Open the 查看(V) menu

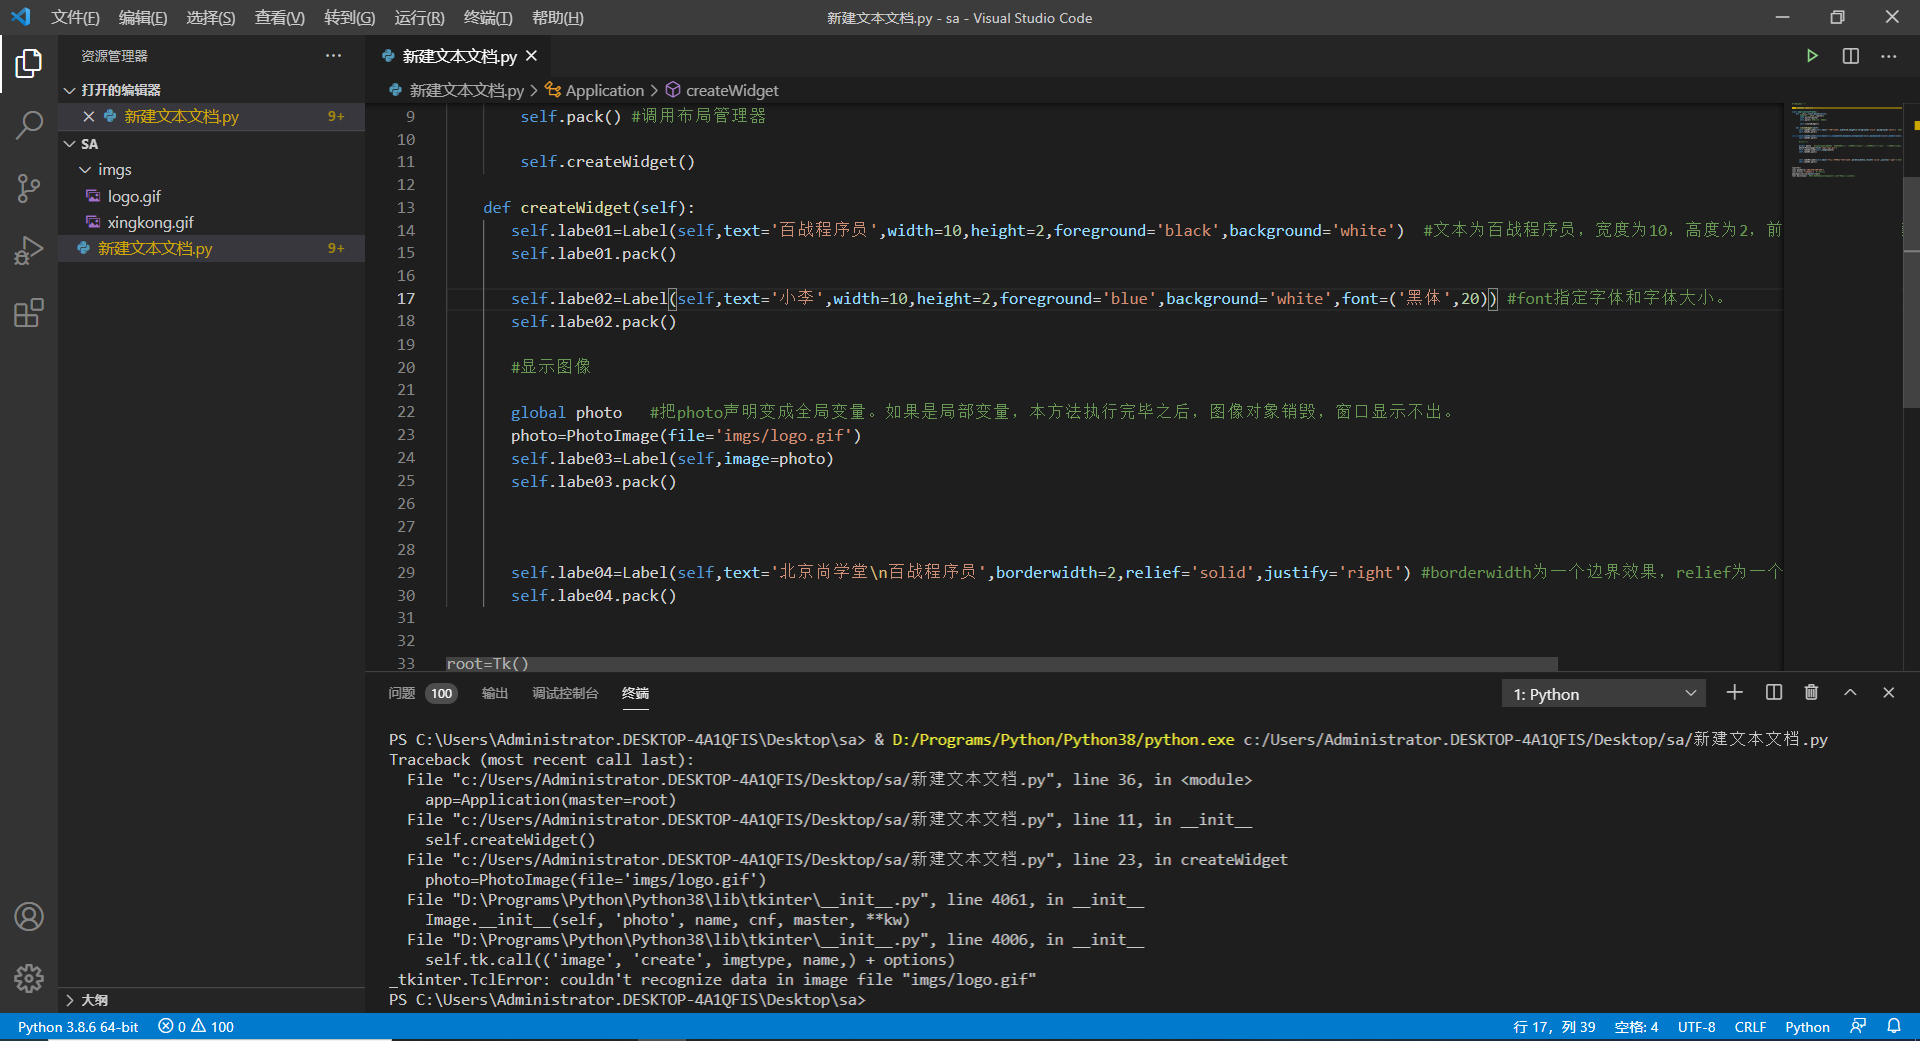(x=279, y=18)
